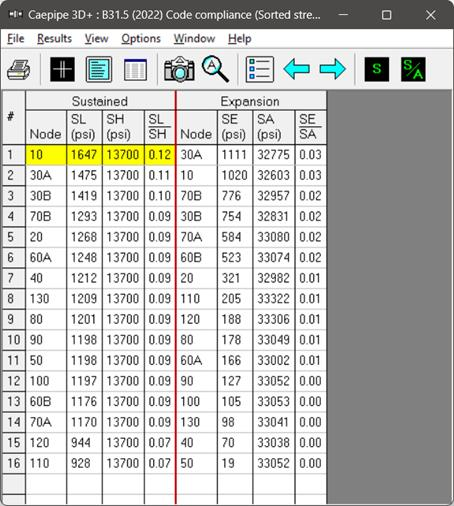Show stress ratios with S/A icon

pos(413,69)
